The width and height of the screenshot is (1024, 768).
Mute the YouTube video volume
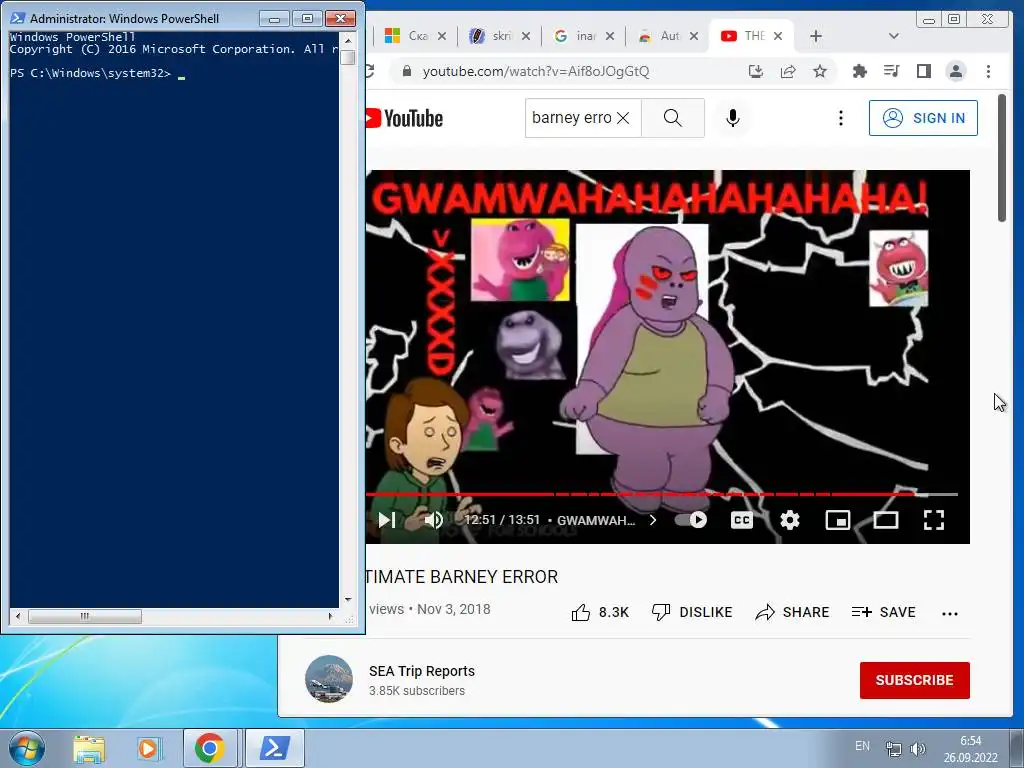click(x=433, y=520)
